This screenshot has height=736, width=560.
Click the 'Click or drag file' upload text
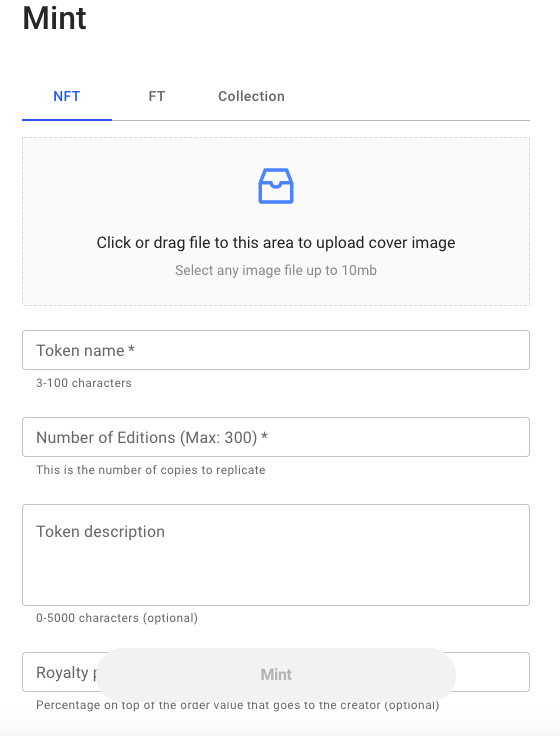point(276,243)
